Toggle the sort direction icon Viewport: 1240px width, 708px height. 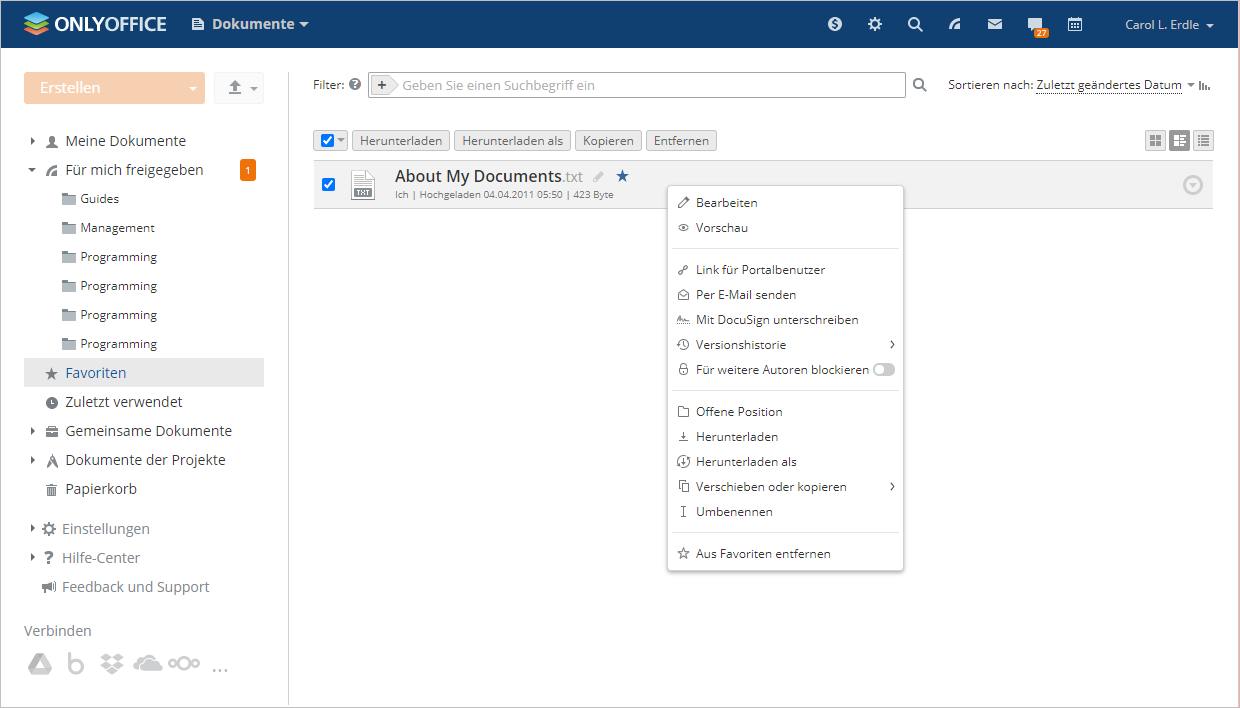[1205, 85]
